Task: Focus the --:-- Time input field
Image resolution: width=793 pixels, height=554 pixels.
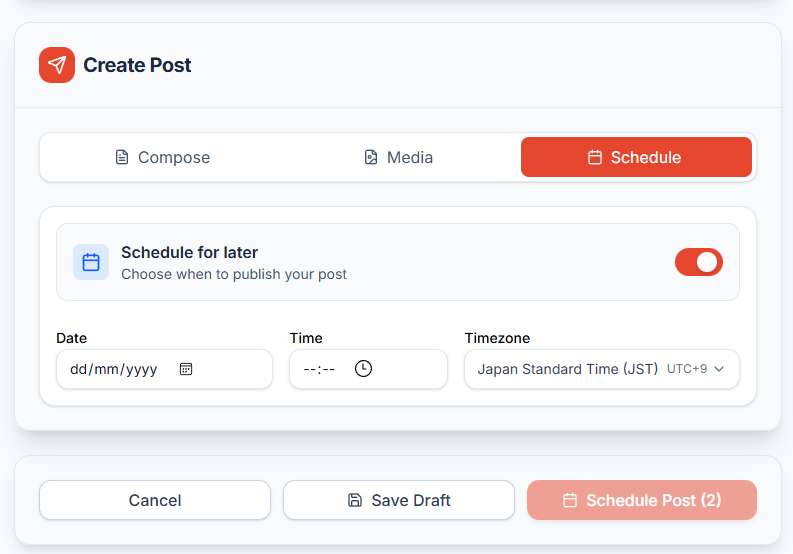Action: pyautogui.click(x=319, y=369)
